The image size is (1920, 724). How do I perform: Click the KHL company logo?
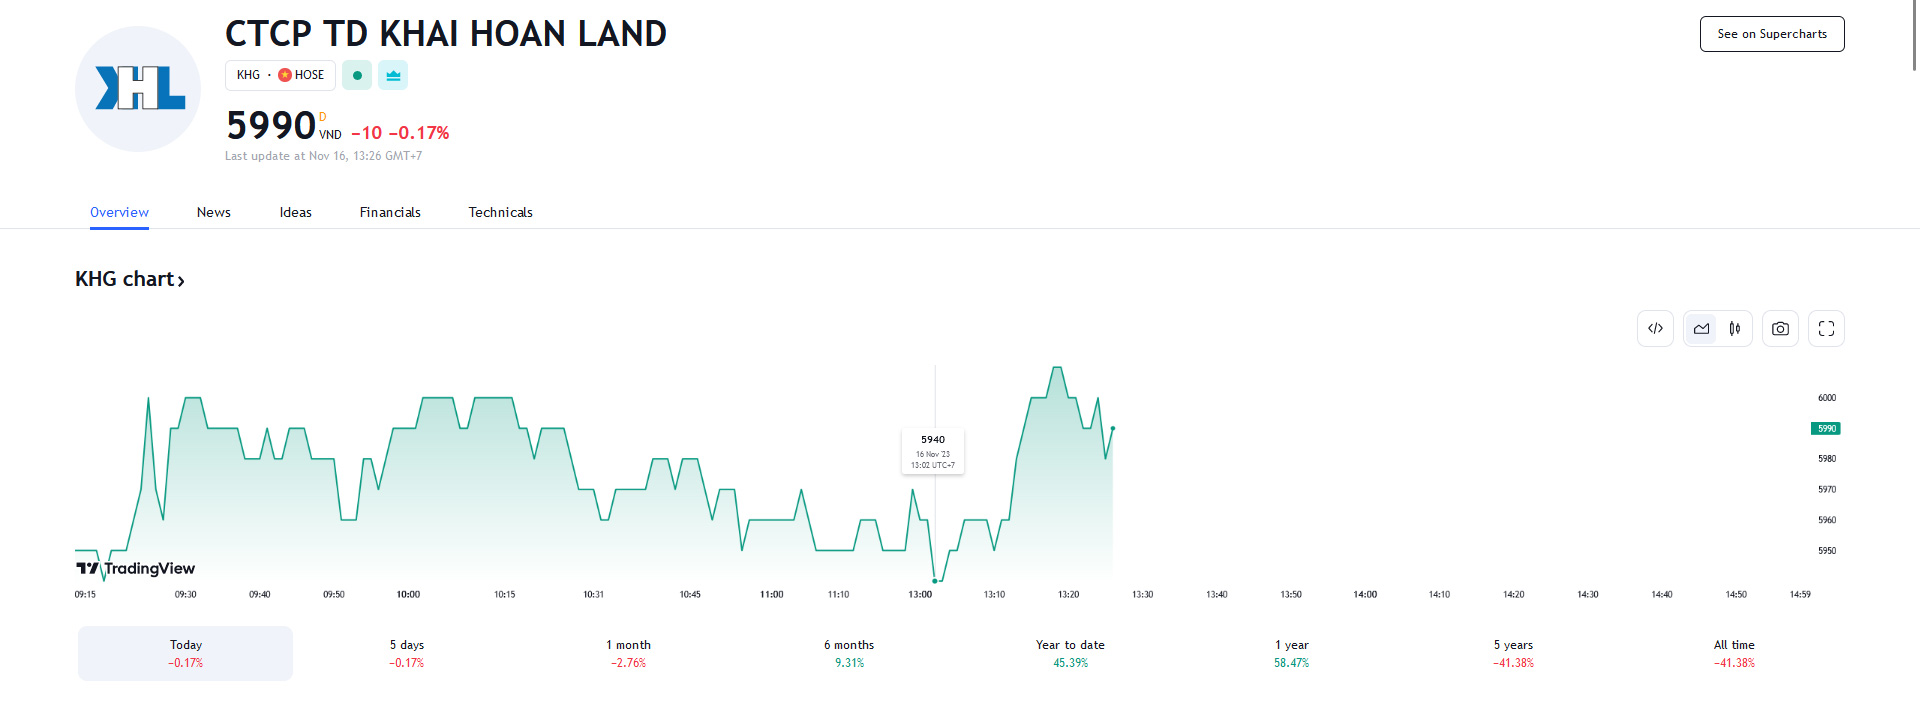[137, 89]
